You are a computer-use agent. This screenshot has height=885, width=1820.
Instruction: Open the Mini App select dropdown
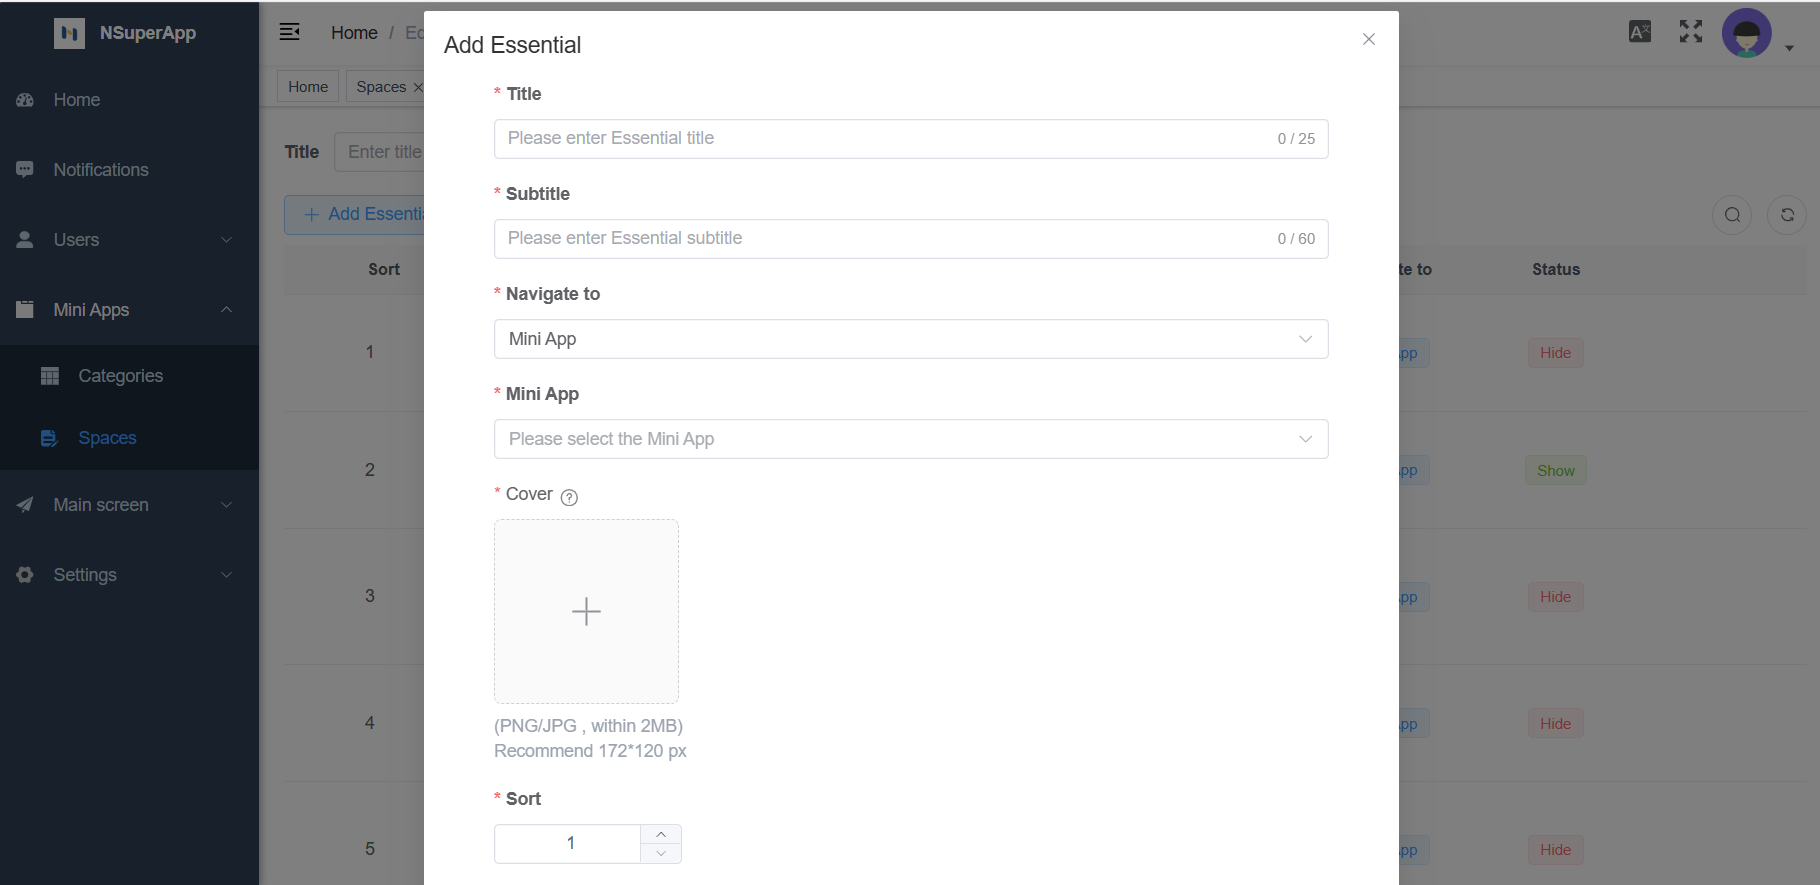910,439
